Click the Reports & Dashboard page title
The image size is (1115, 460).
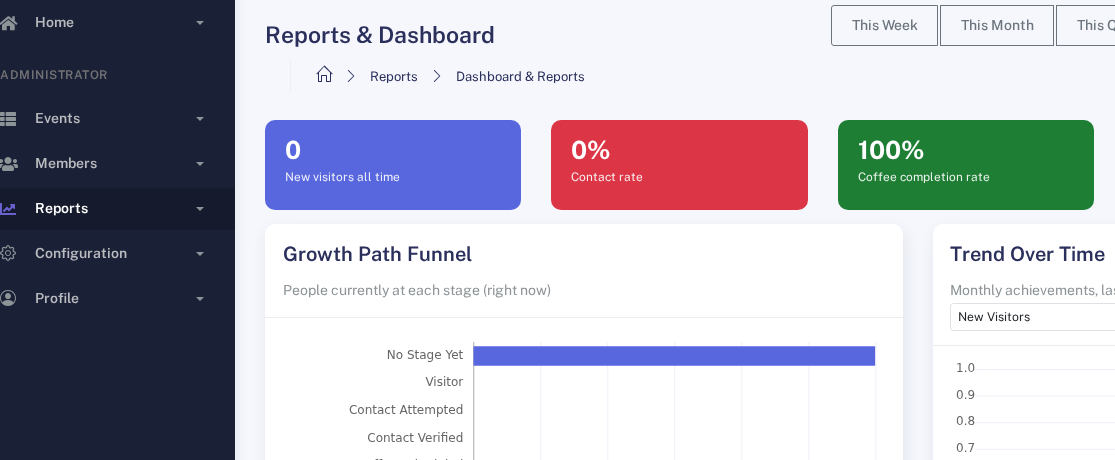point(380,35)
